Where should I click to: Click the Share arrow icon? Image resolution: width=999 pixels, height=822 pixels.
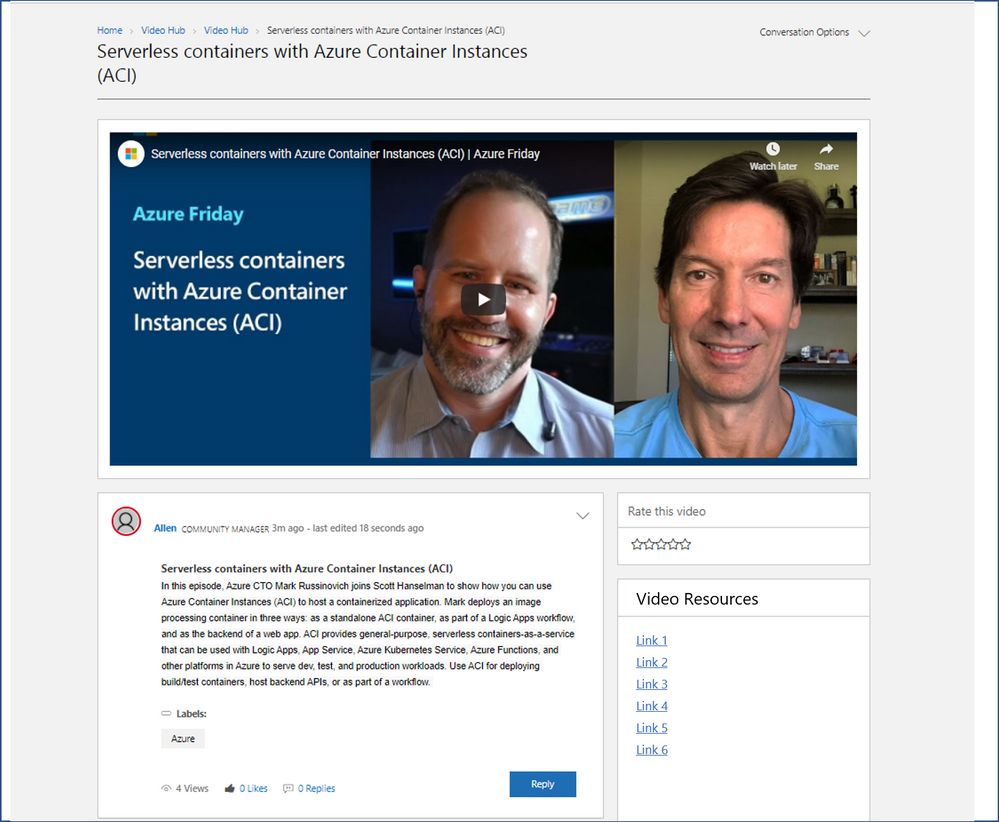[826, 149]
